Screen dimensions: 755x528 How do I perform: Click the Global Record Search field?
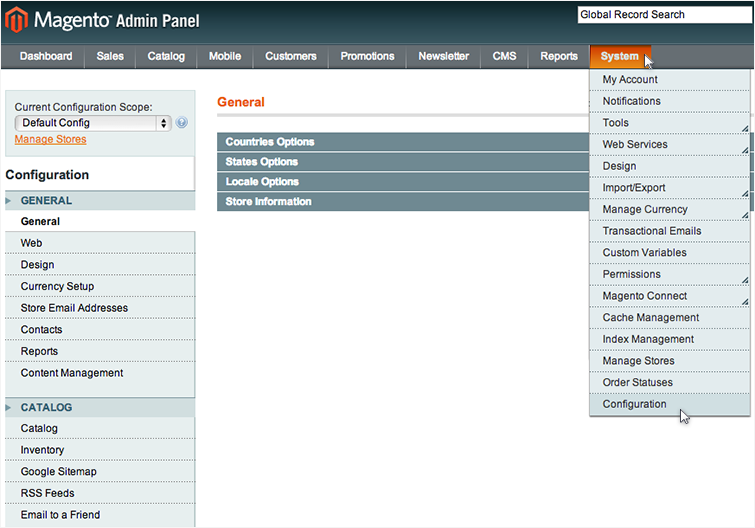coord(664,15)
